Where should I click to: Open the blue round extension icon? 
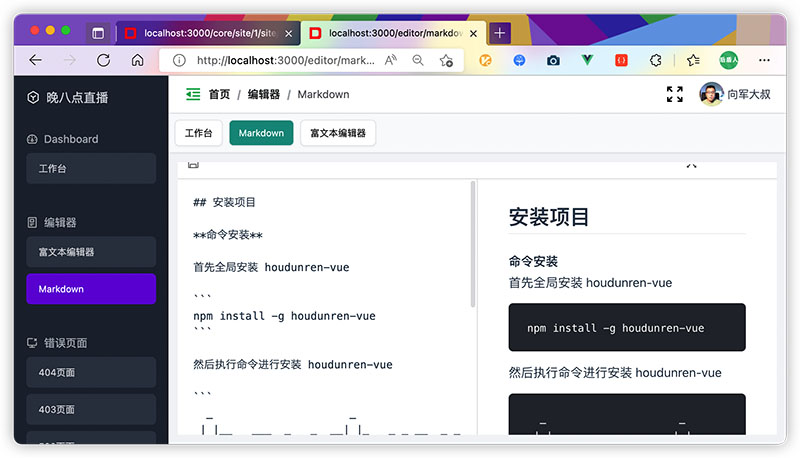click(519, 60)
